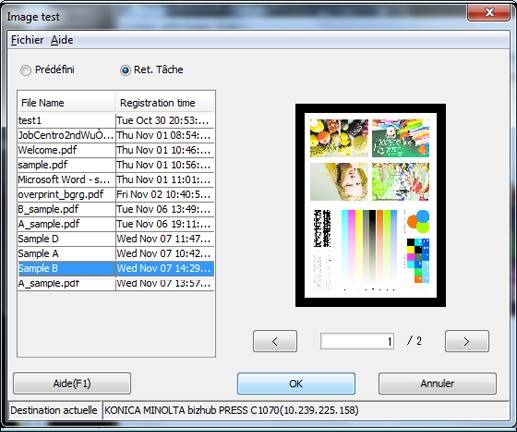Close the Image test window
The image size is (517, 432).
tap(489, 13)
